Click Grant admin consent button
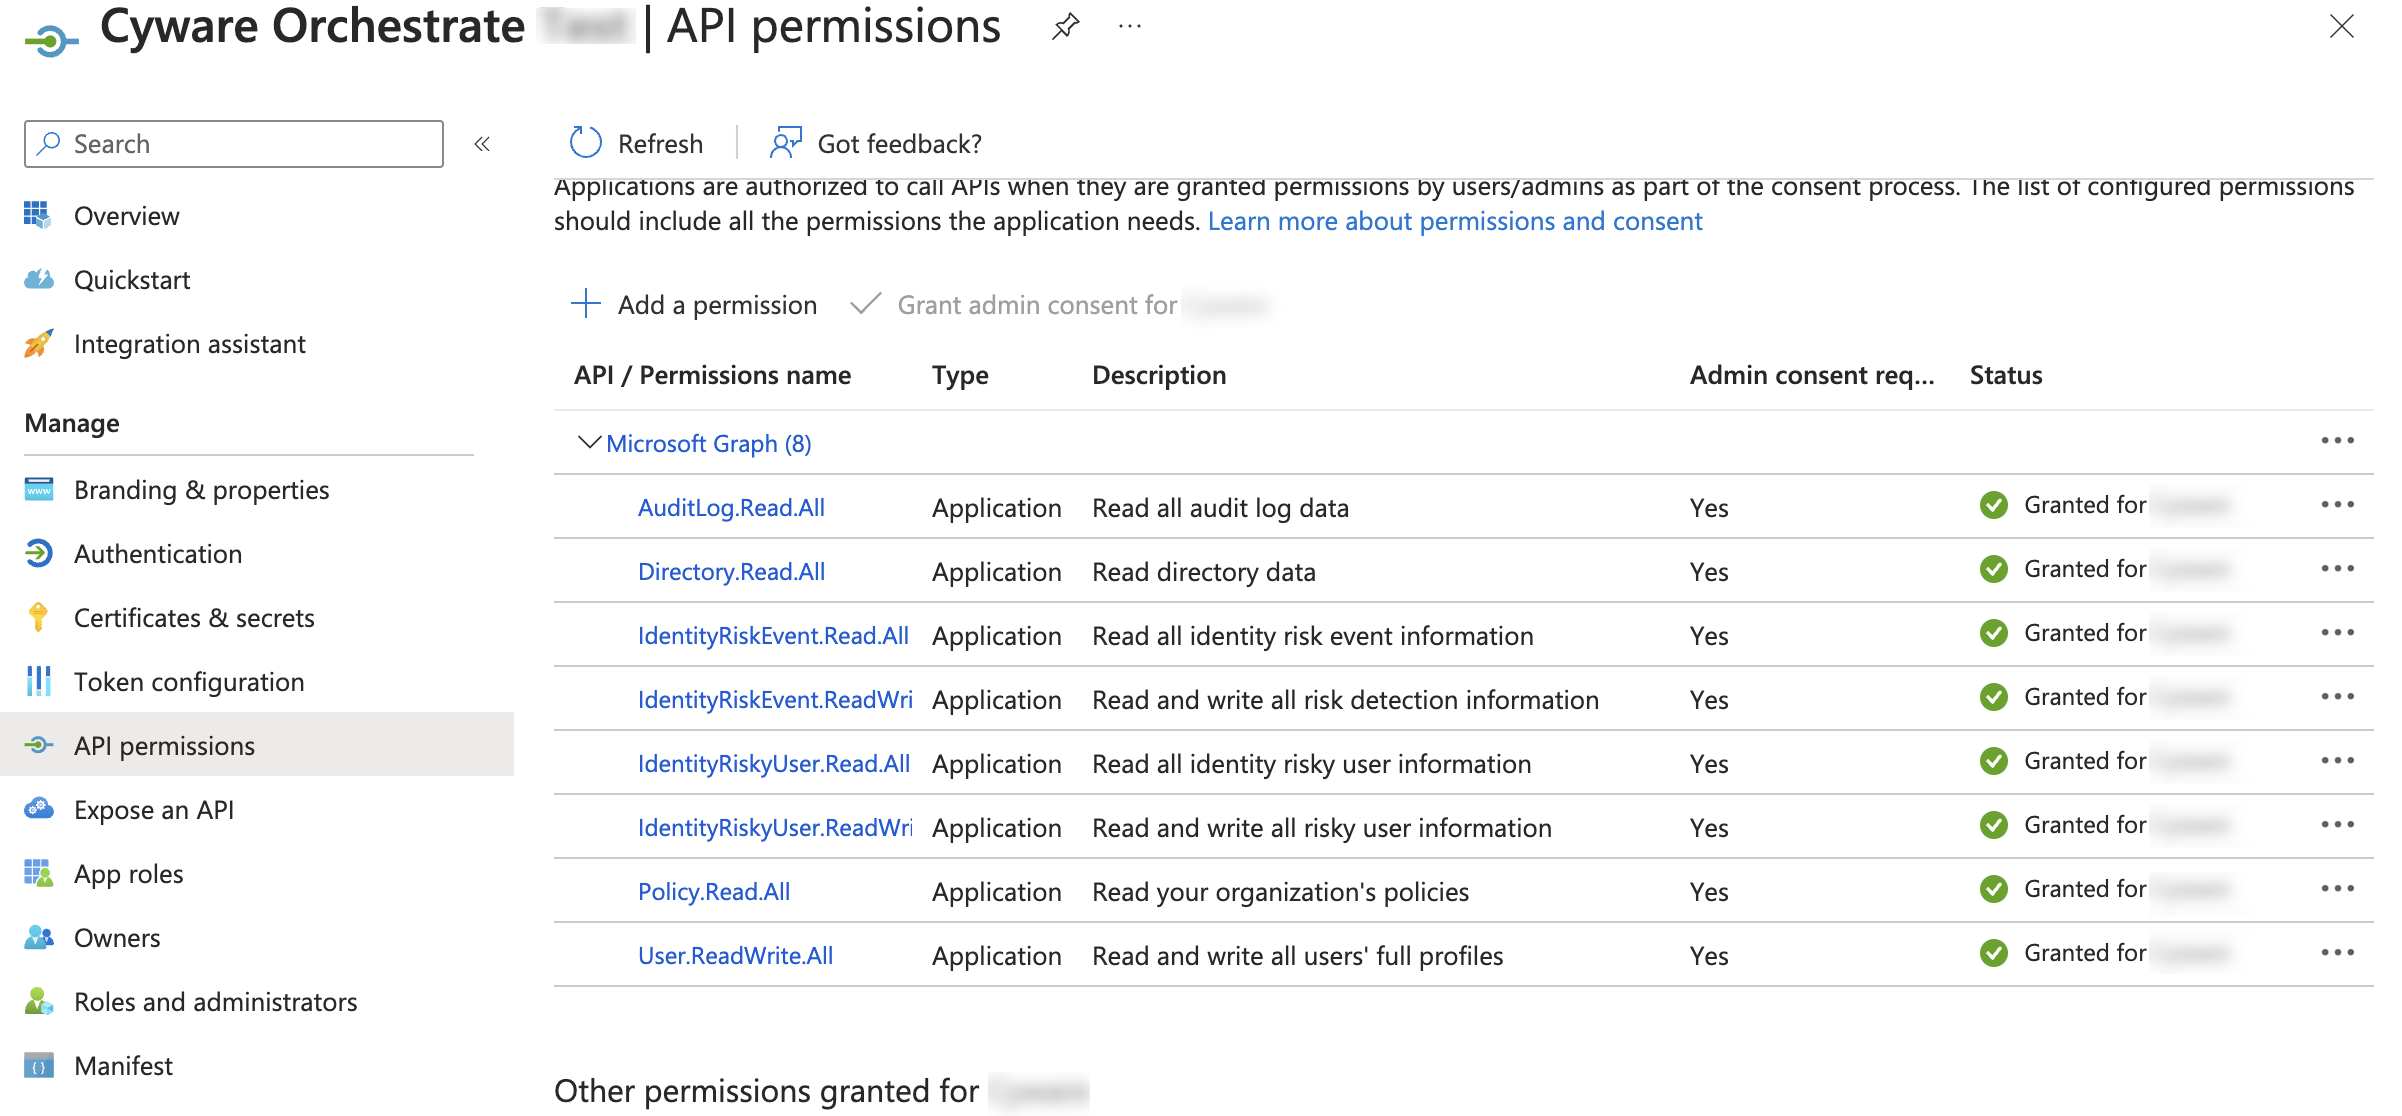Screen dimensions: 2402x1116 1058,305
